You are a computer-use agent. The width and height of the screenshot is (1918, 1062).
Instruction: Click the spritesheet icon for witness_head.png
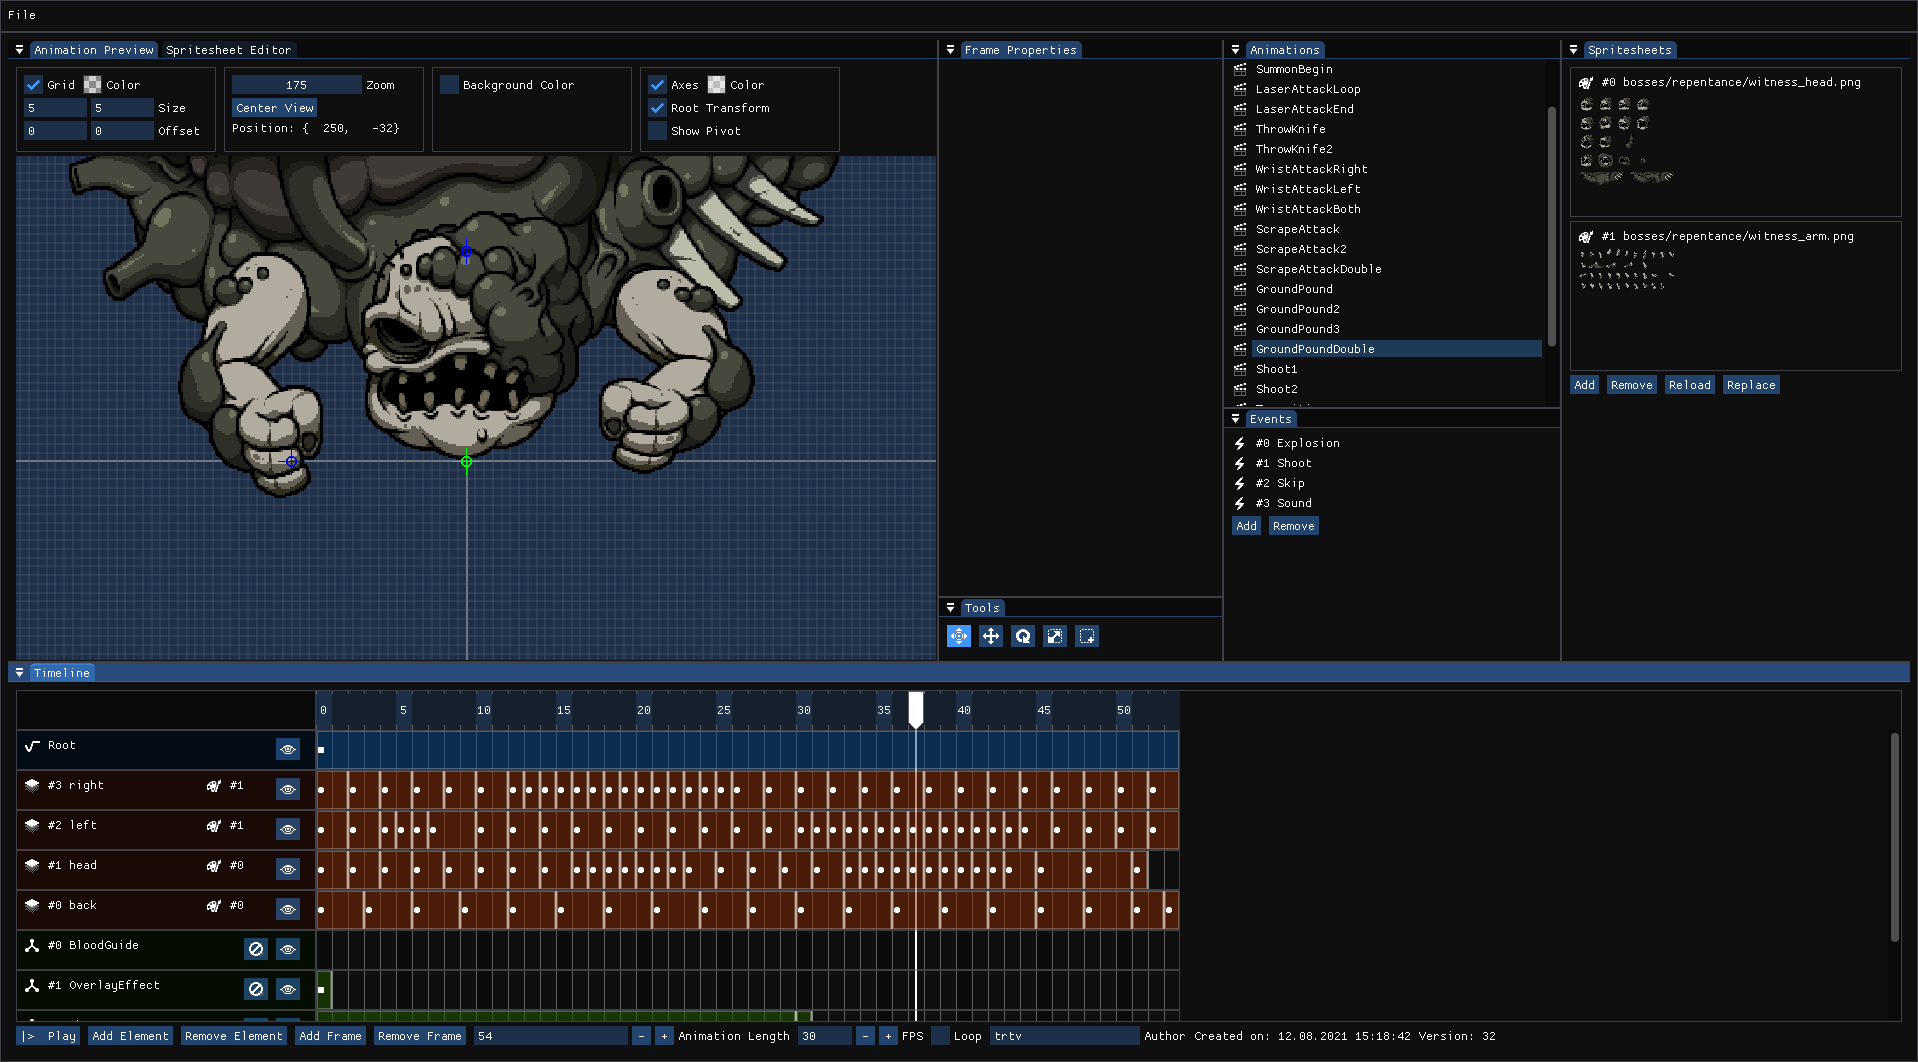point(1585,83)
